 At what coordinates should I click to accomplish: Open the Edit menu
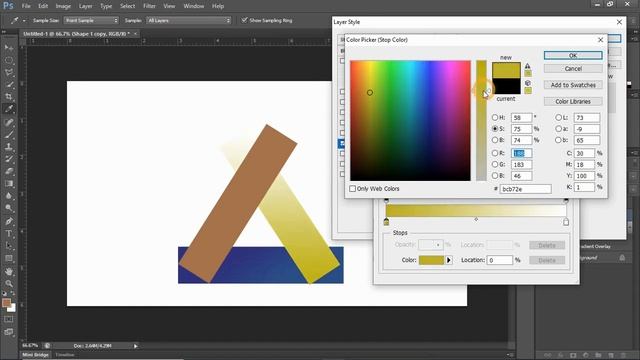(x=43, y=6)
